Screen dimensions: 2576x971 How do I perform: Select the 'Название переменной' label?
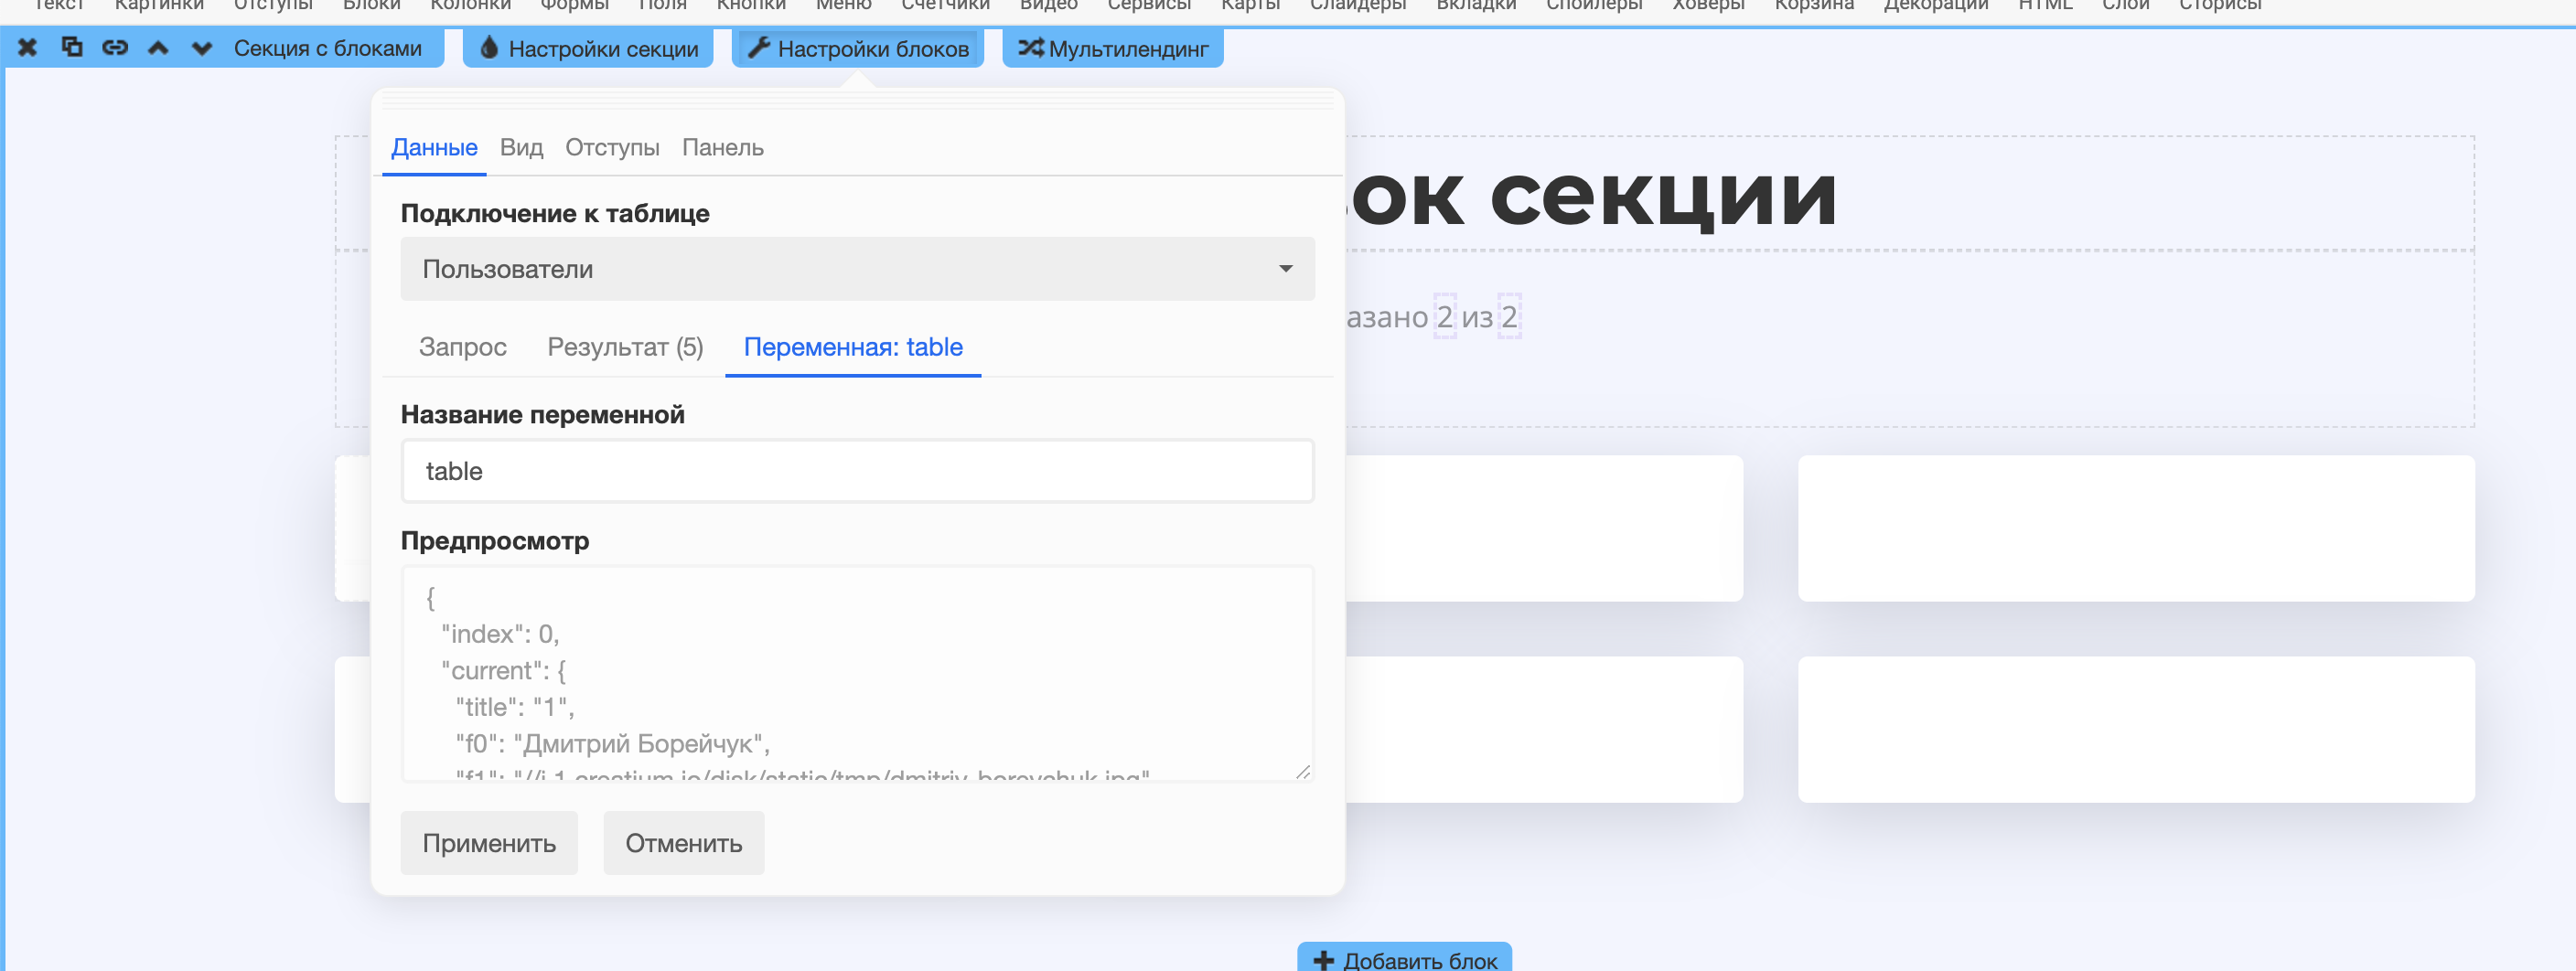click(543, 415)
